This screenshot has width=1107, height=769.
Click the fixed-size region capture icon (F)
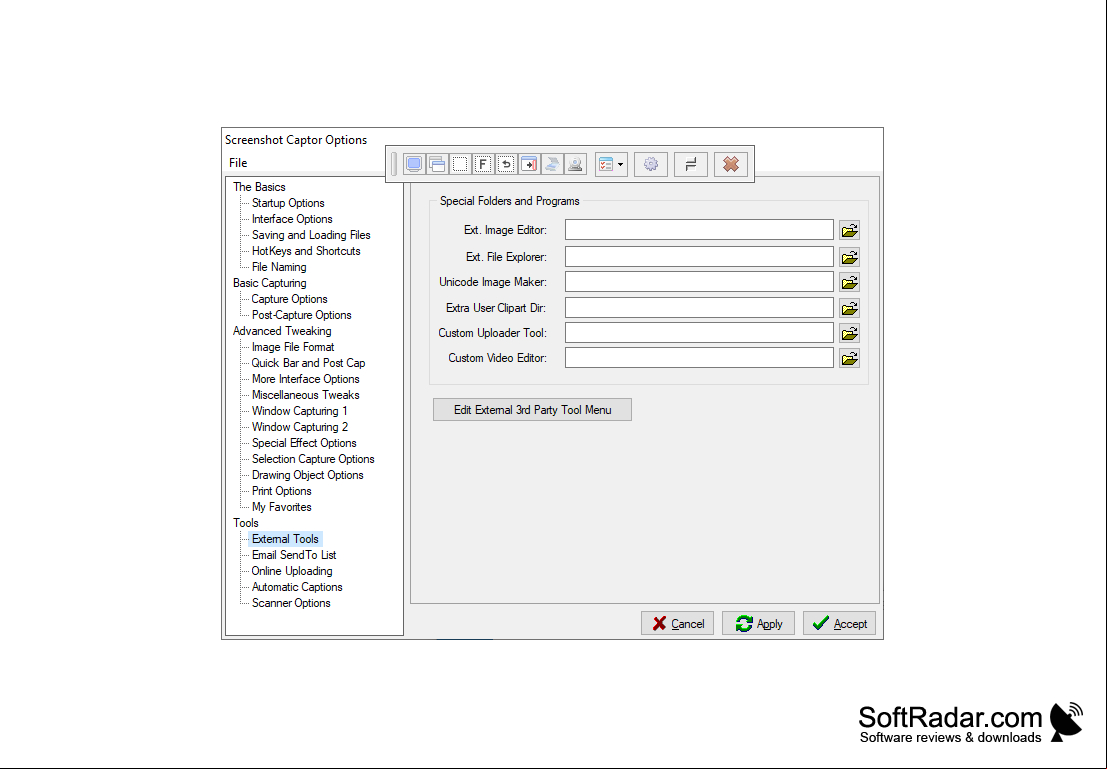click(483, 165)
